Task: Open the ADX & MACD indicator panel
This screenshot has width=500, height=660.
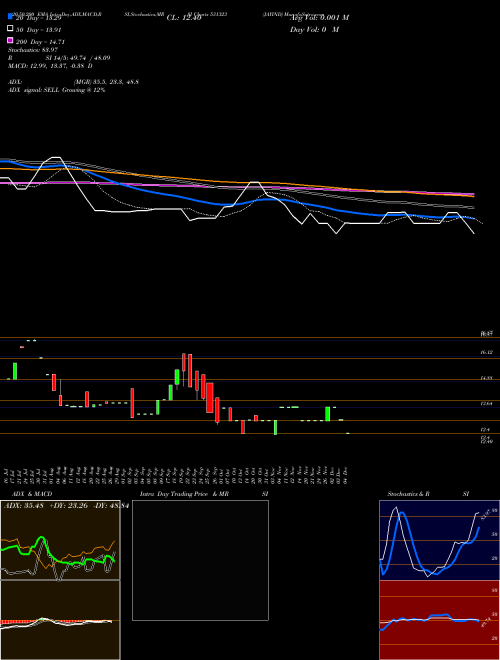Action: [x=60, y=540]
